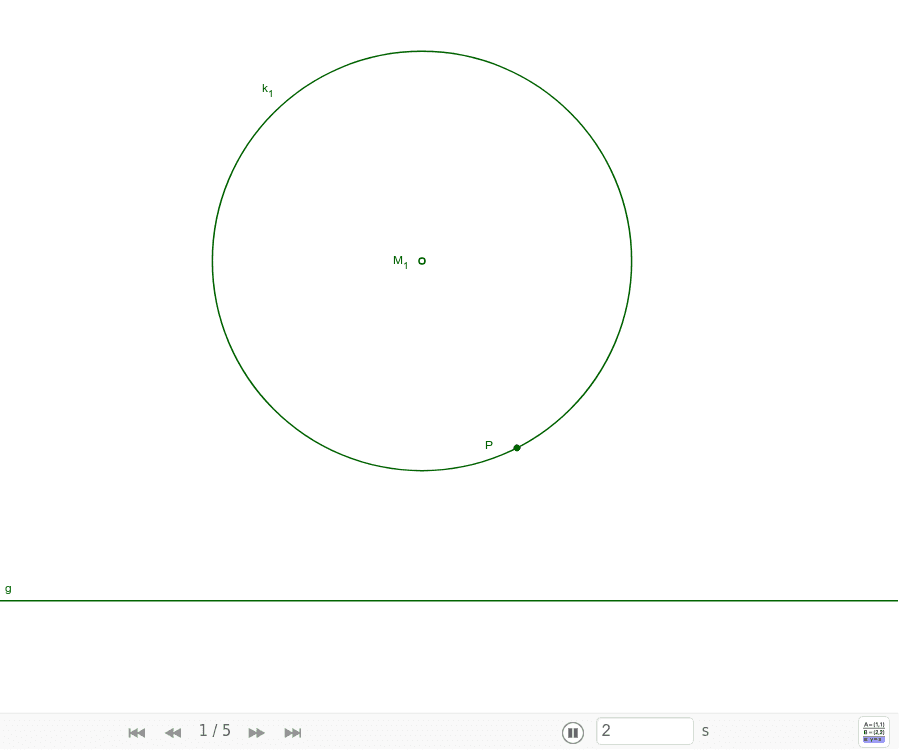Click the label M1

[x=401, y=262]
